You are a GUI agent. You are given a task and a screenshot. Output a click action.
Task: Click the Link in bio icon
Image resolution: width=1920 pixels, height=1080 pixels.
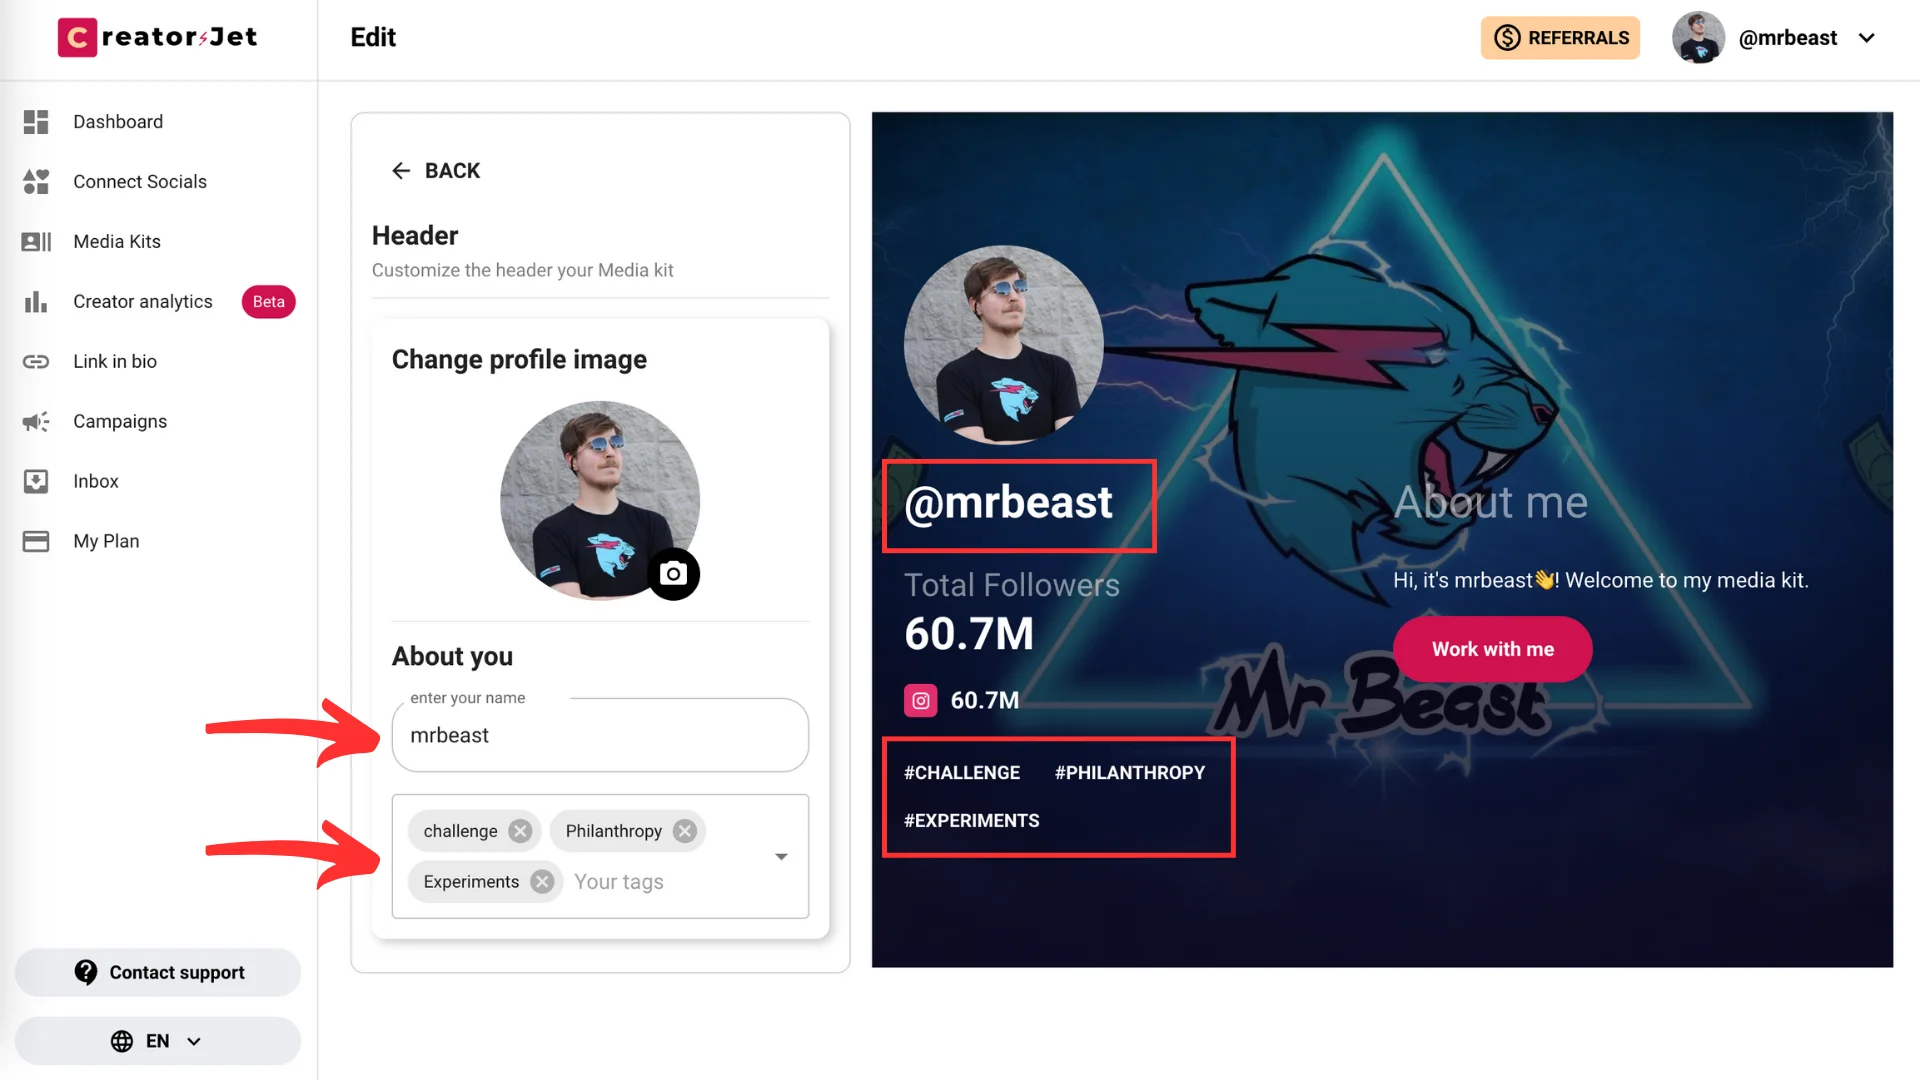click(x=36, y=361)
